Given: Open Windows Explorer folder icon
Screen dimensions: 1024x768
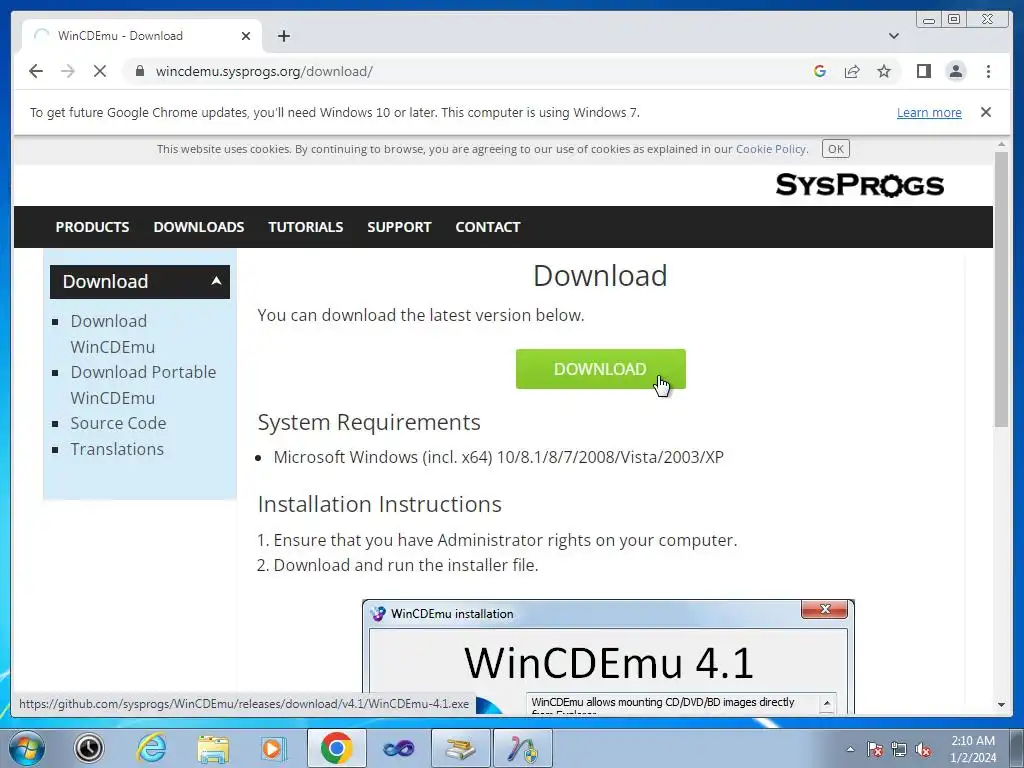Looking at the screenshot, I should tap(213, 748).
